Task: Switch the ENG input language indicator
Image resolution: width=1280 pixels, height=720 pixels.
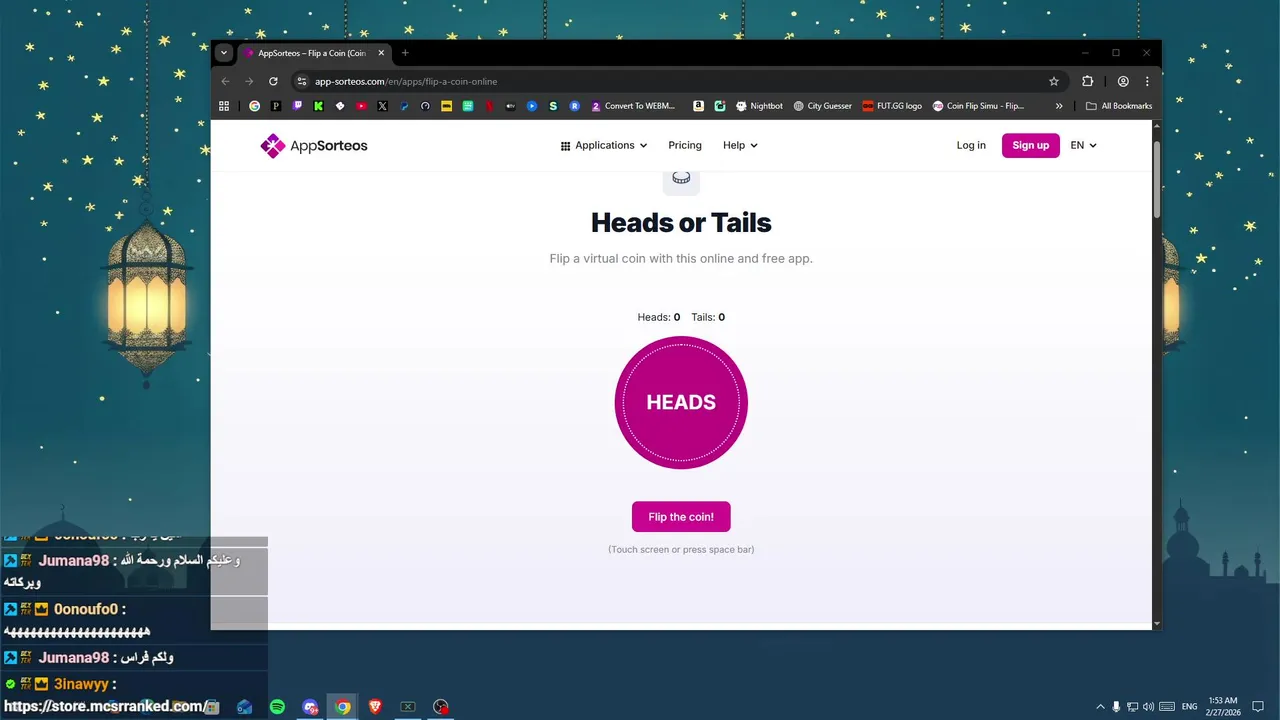Action: point(1189,706)
